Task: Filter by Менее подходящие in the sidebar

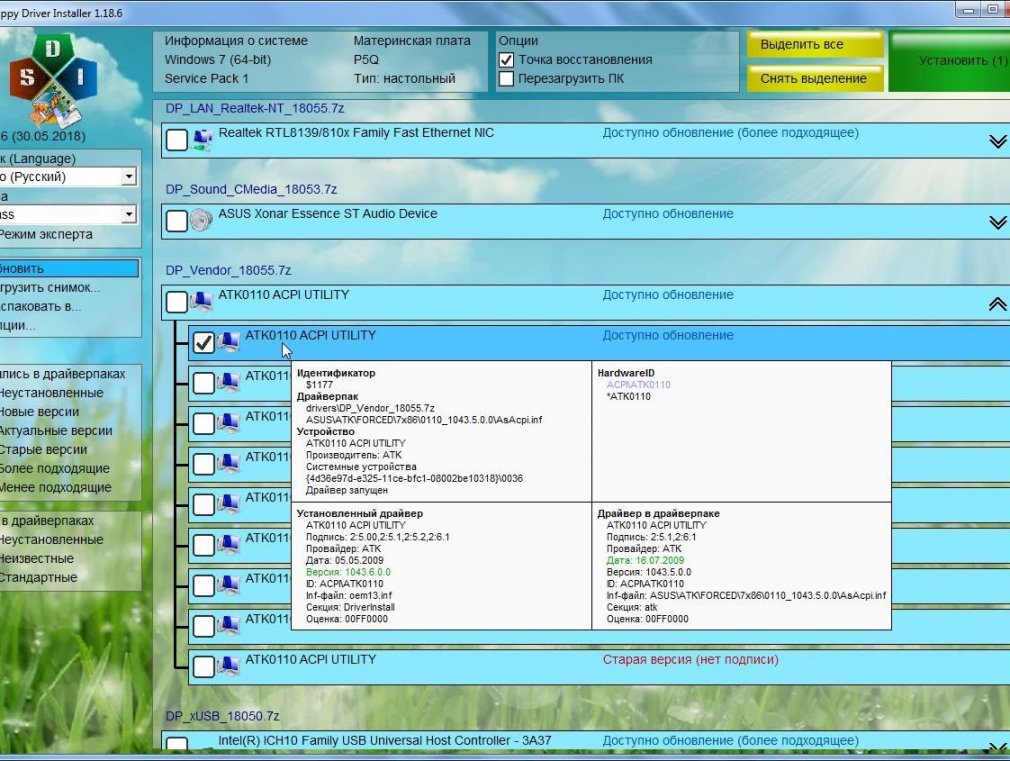Action: pos(55,487)
